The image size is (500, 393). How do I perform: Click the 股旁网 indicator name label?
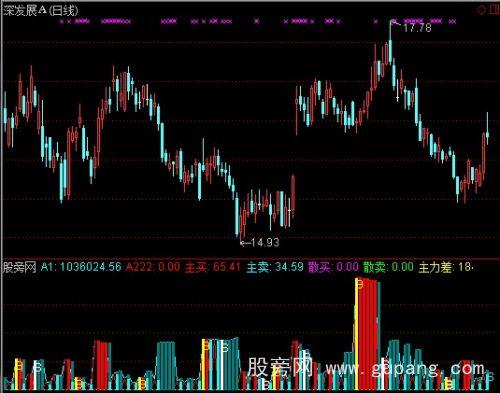(x=20, y=267)
